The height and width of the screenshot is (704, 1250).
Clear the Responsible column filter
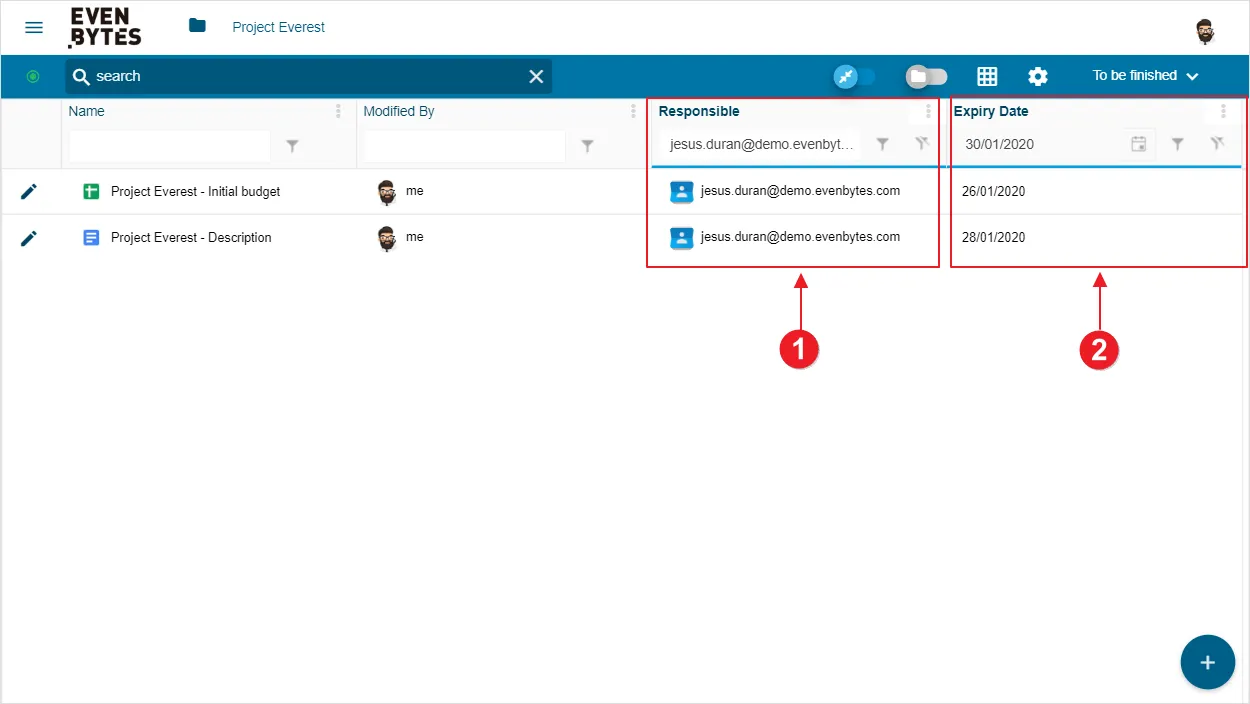click(922, 144)
